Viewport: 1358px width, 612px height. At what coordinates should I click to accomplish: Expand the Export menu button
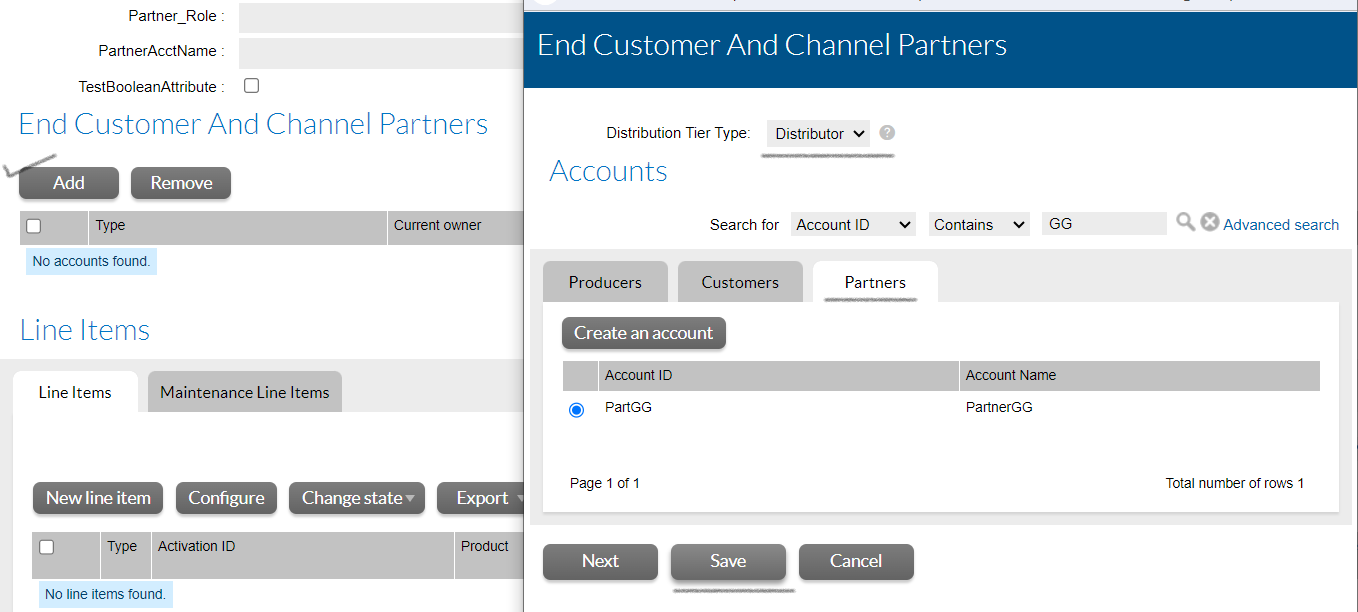click(482, 498)
